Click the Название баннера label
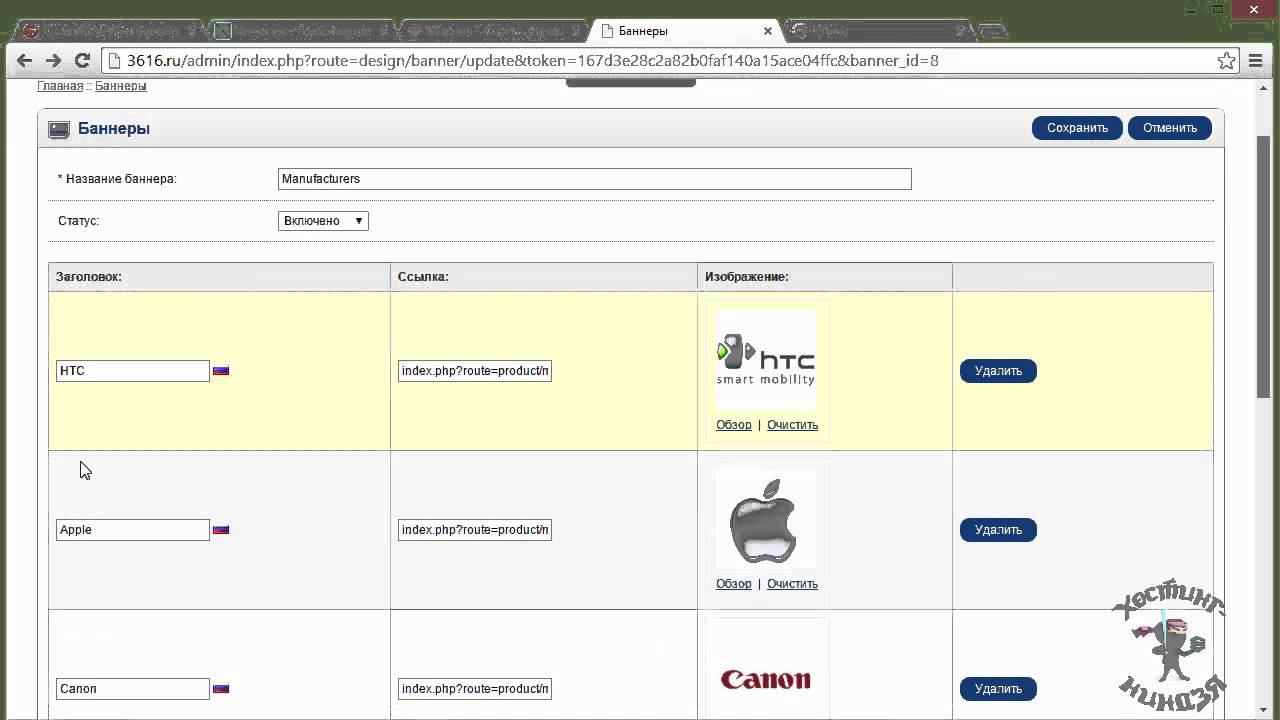 point(117,179)
